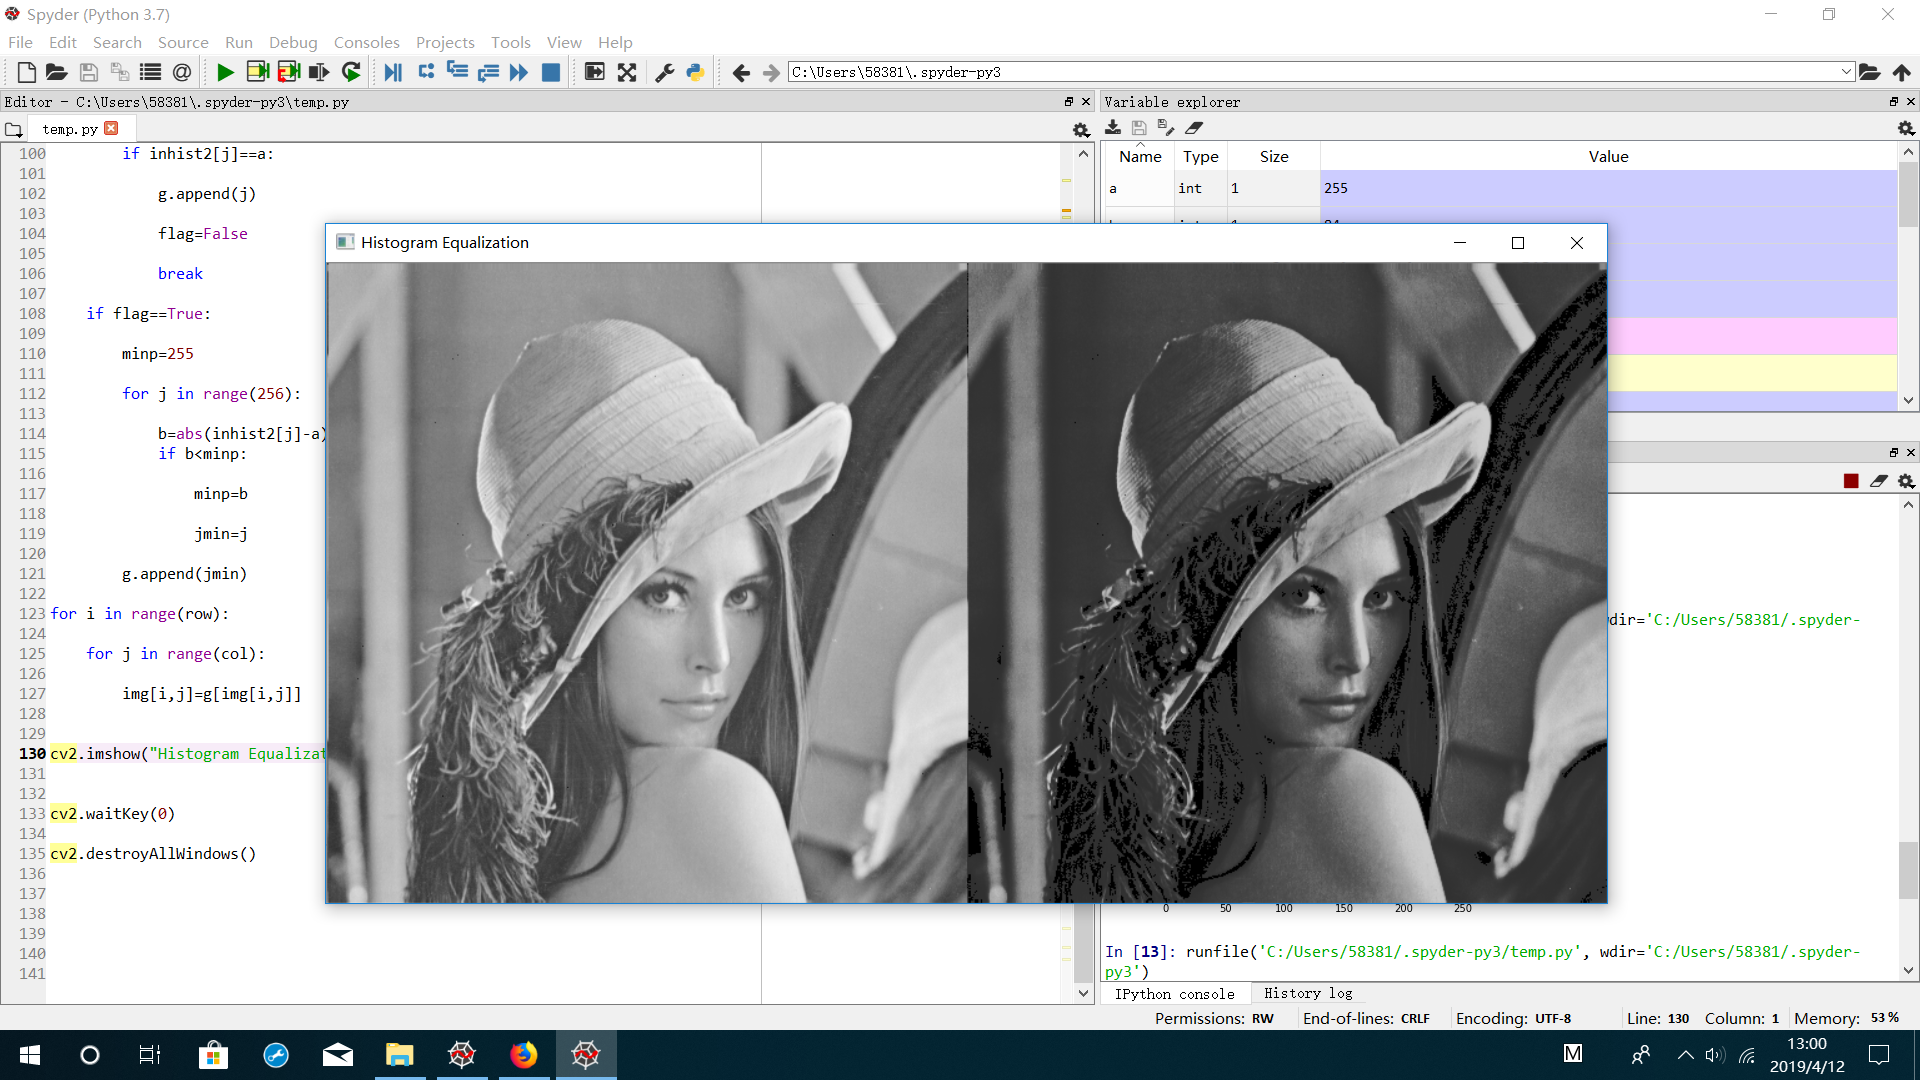Open IPython console options gear
The width and height of the screenshot is (1920, 1080).
1906,481
